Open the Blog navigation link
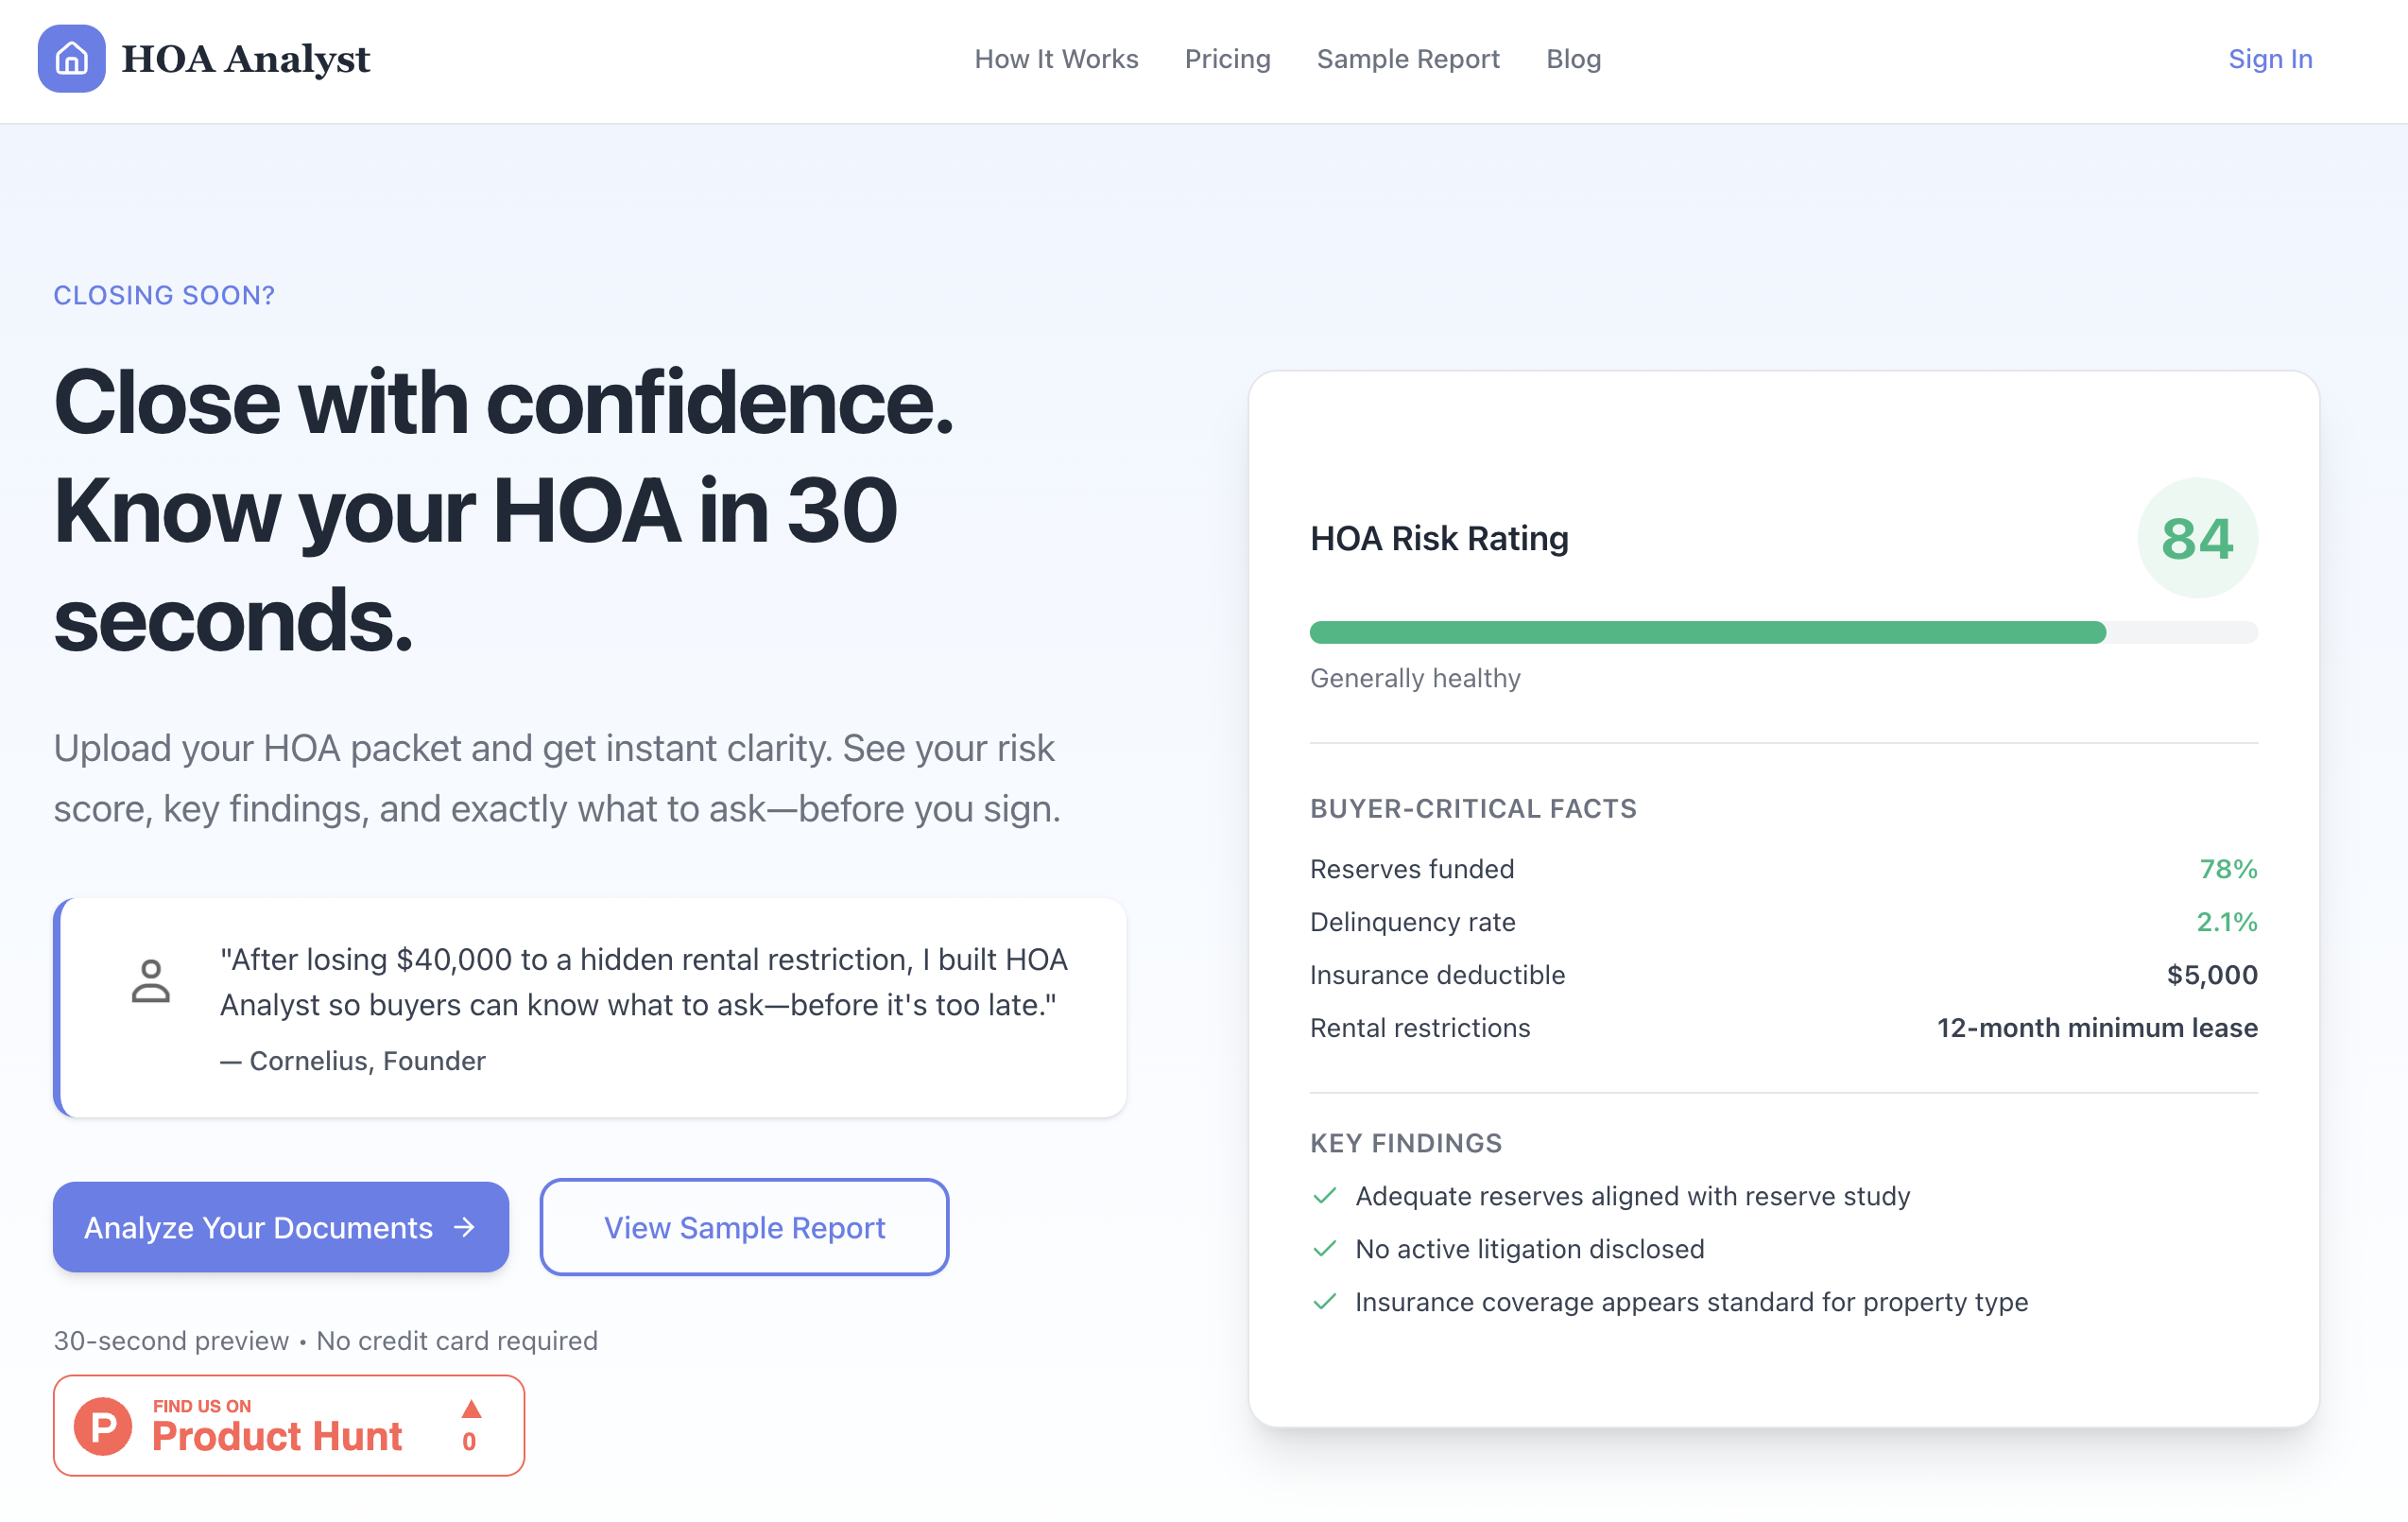 (x=1573, y=59)
